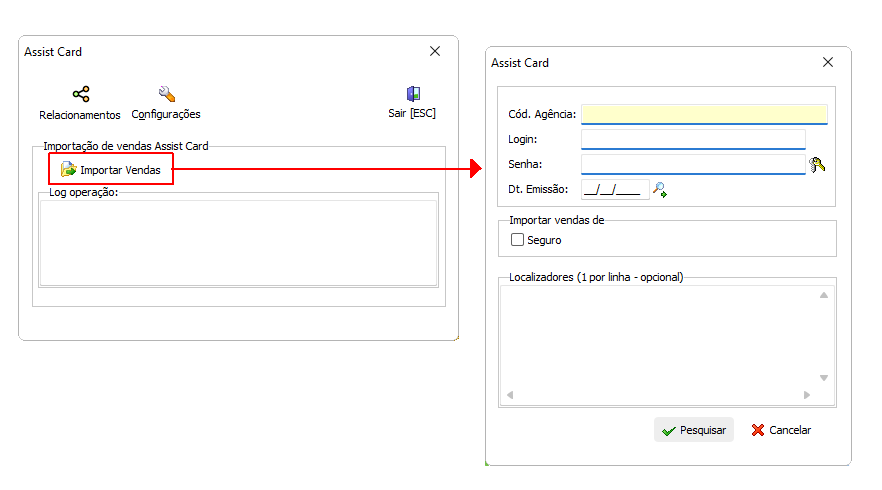Click the Importar Vendas folder icon
Viewport: 882px width, 490px height.
pyautogui.click(x=69, y=169)
